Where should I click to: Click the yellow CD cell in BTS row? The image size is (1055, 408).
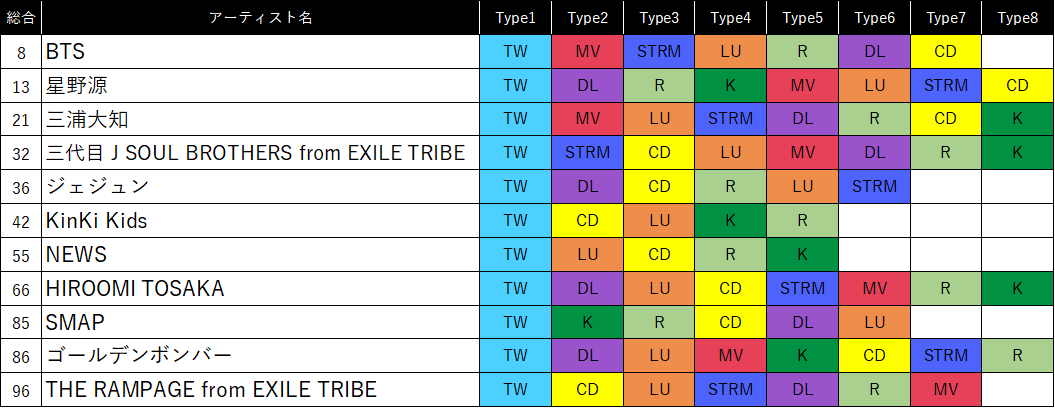click(946, 51)
